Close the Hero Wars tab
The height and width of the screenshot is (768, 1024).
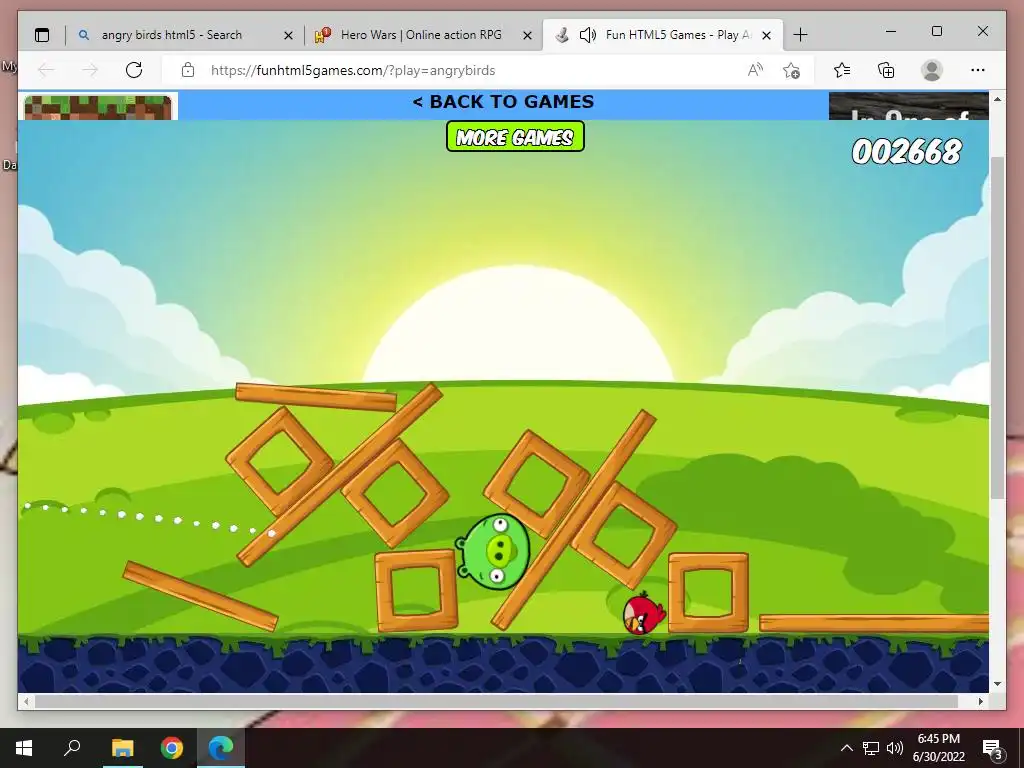click(528, 35)
